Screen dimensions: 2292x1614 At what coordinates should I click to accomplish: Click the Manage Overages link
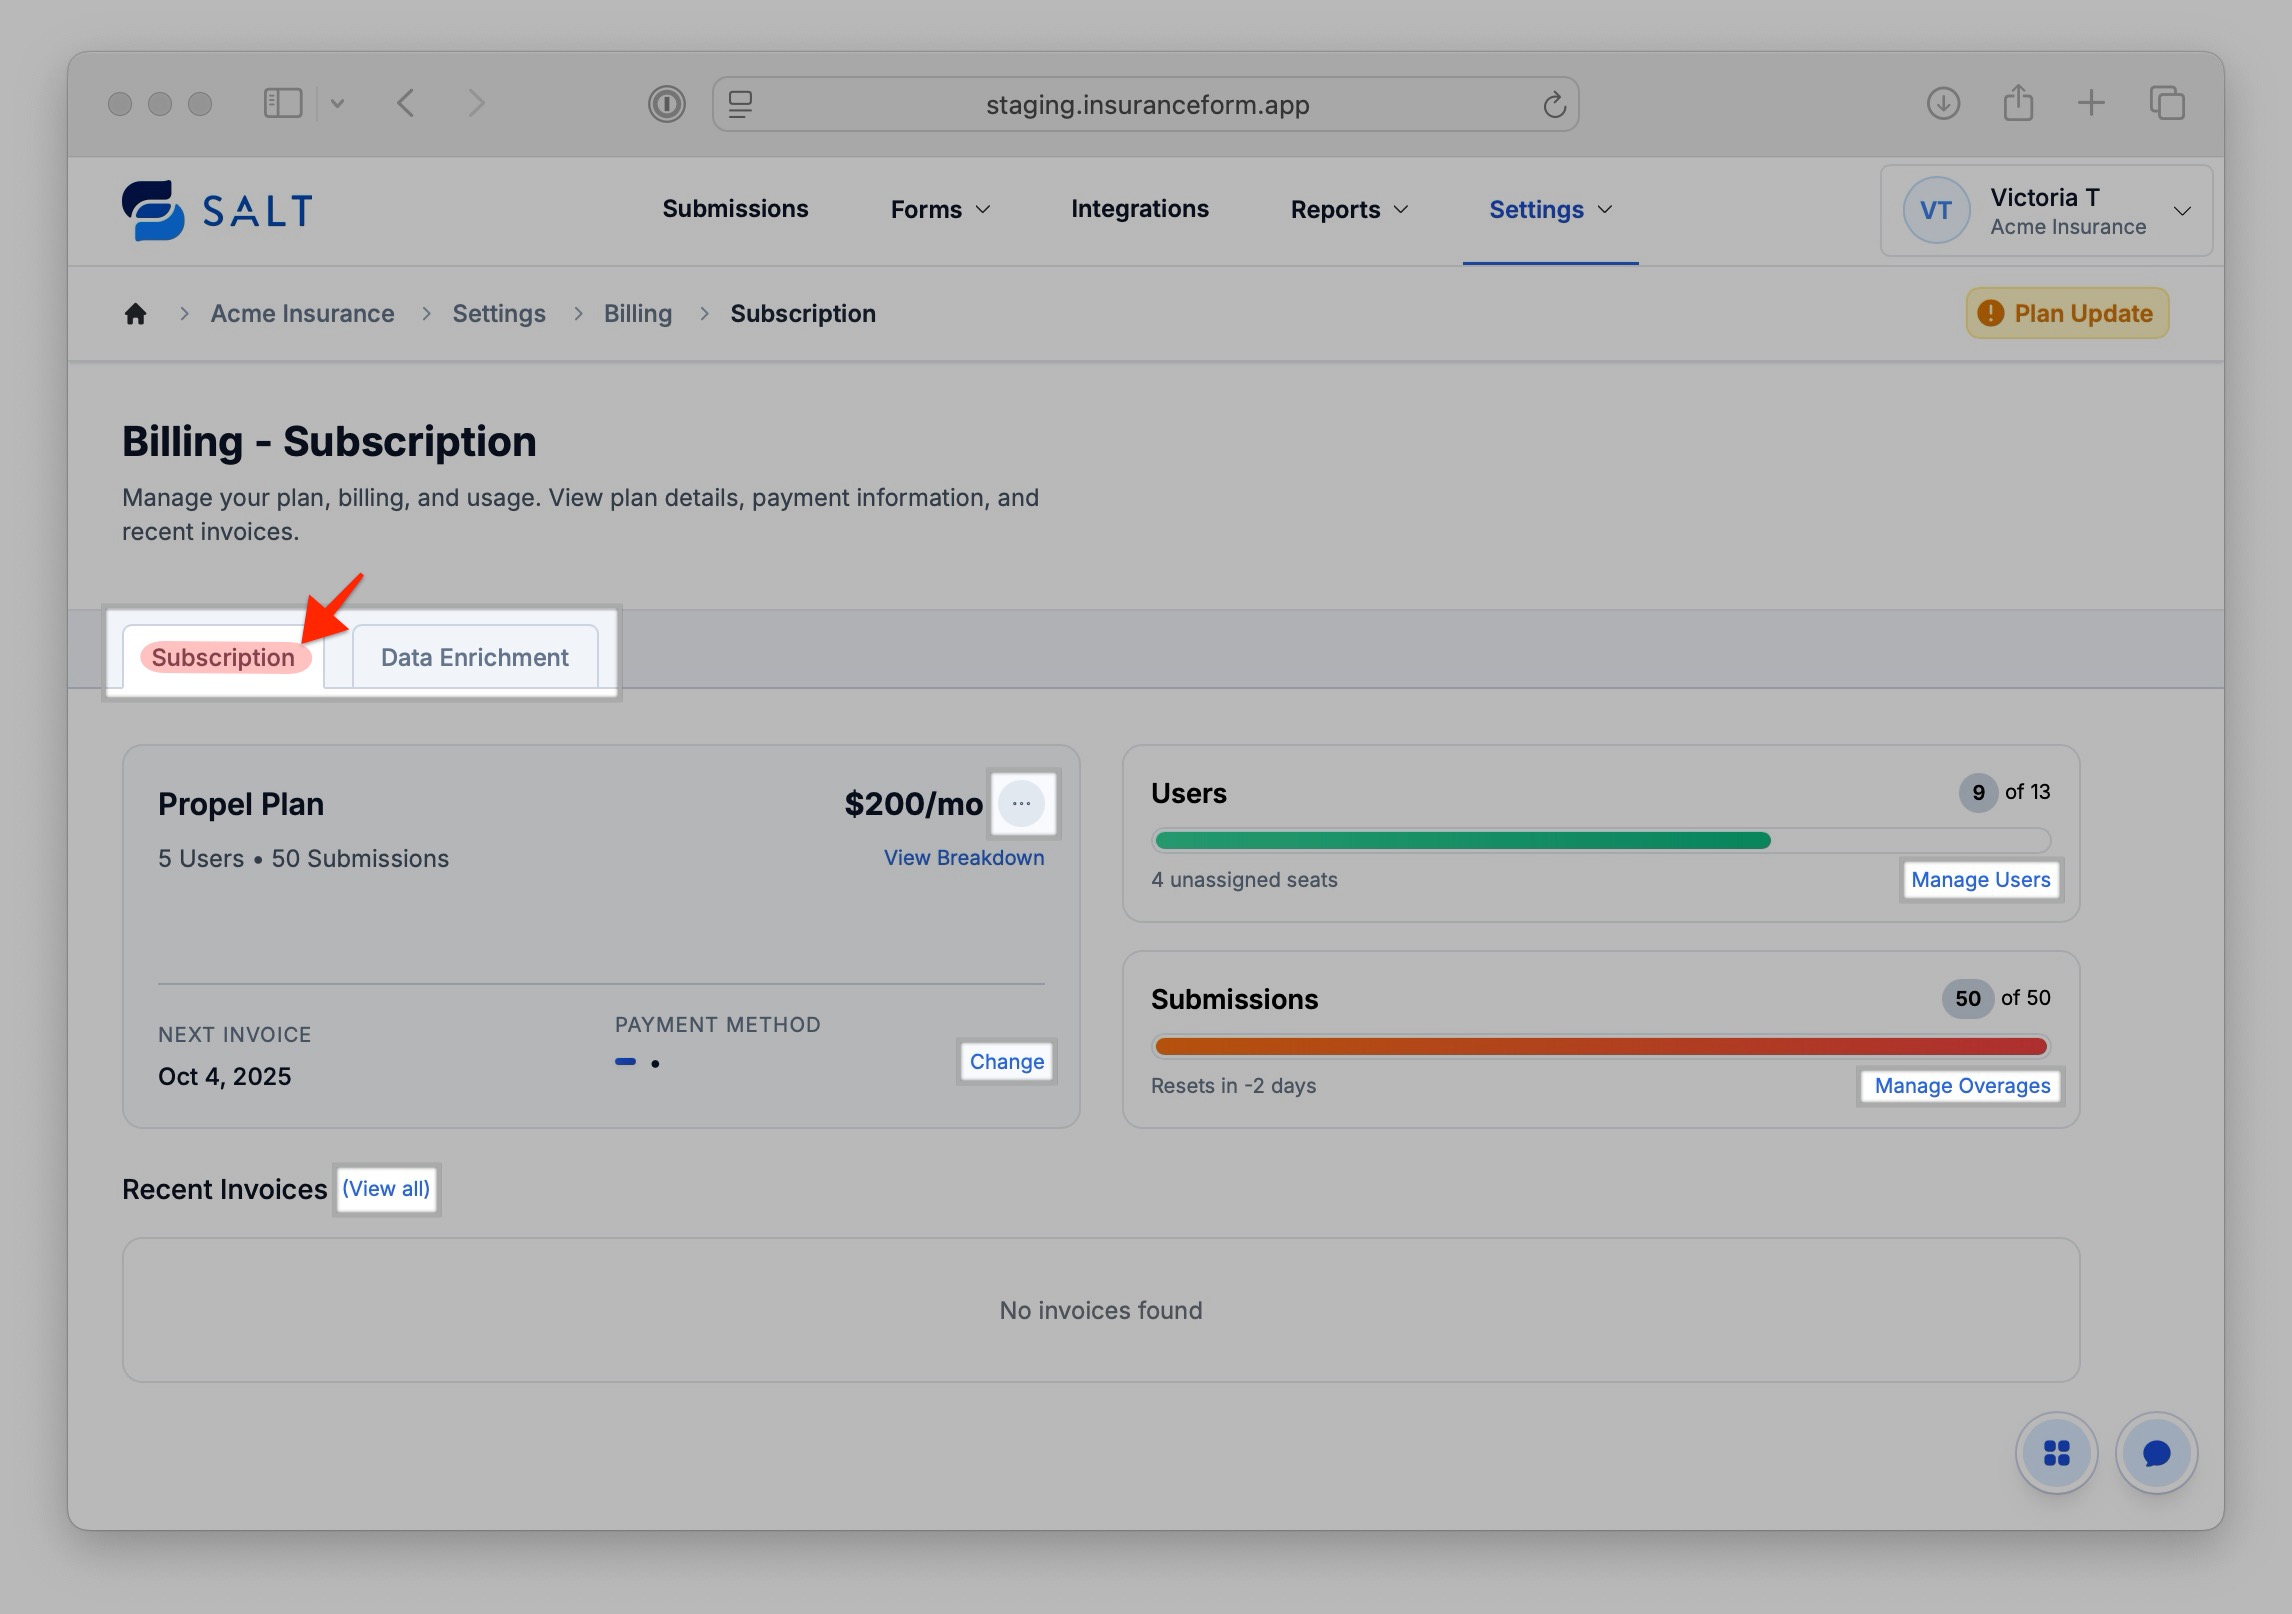pos(1961,1086)
